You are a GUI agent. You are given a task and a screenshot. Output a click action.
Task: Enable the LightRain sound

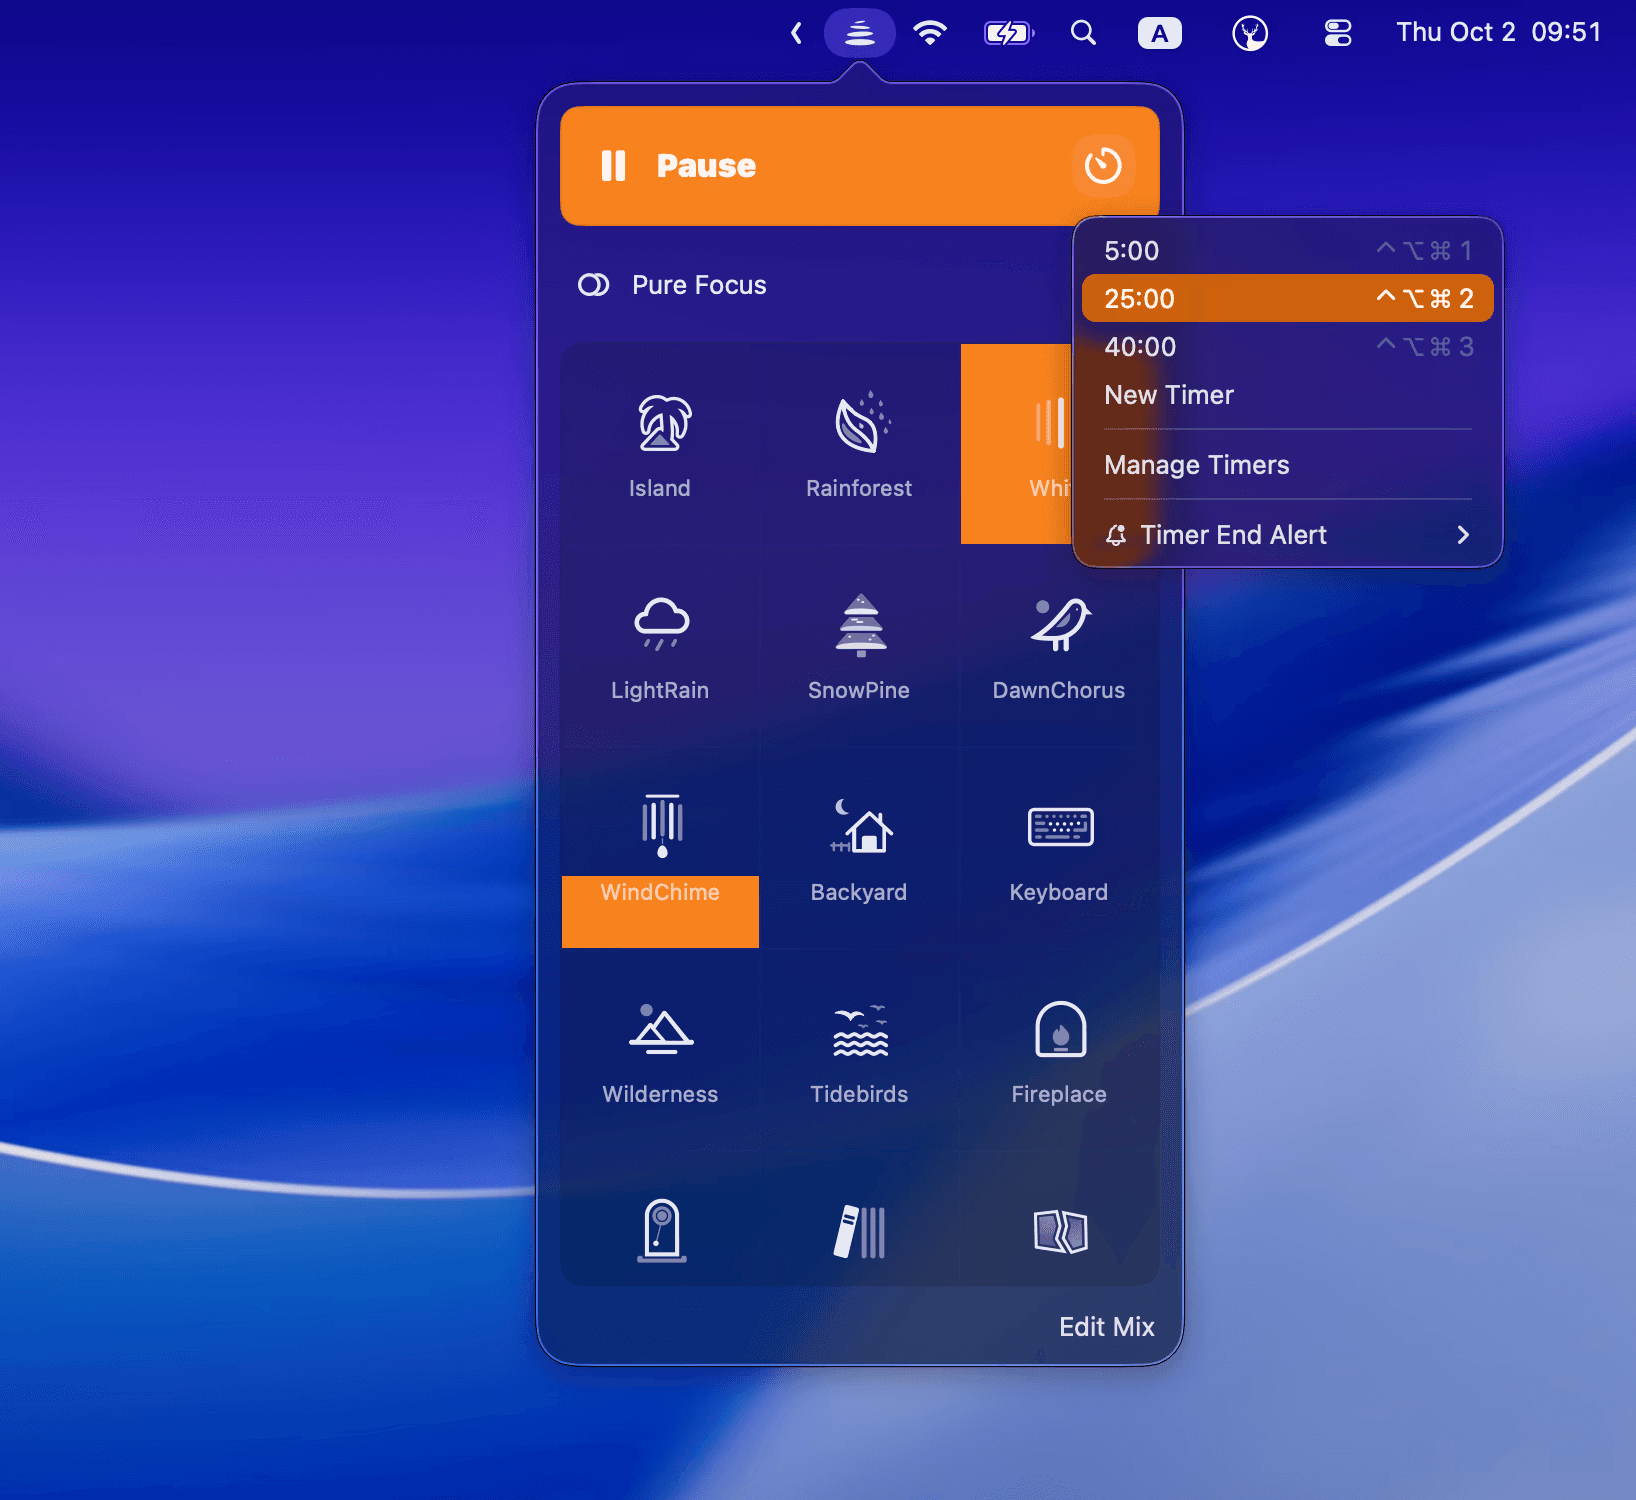[660, 647]
